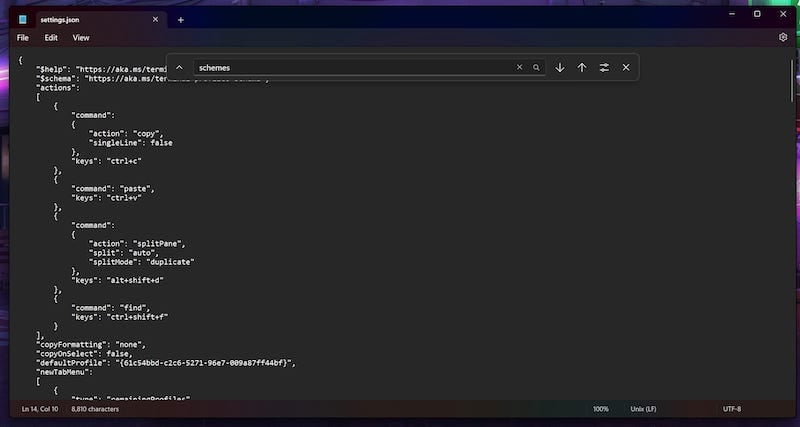Open the View menu
Viewport: 800px width, 427px height.
click(81, 38)
